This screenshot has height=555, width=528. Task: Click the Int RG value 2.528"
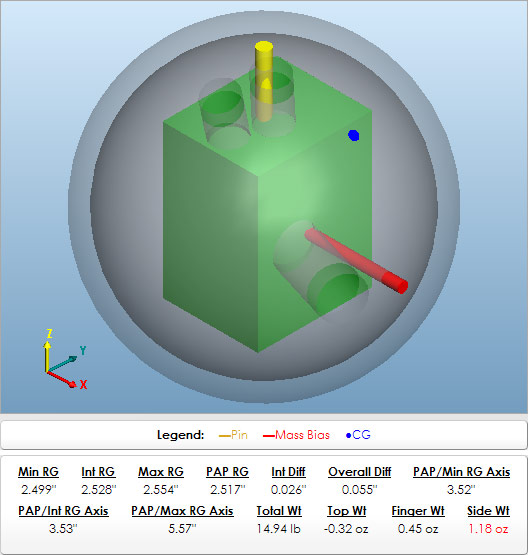99,490
